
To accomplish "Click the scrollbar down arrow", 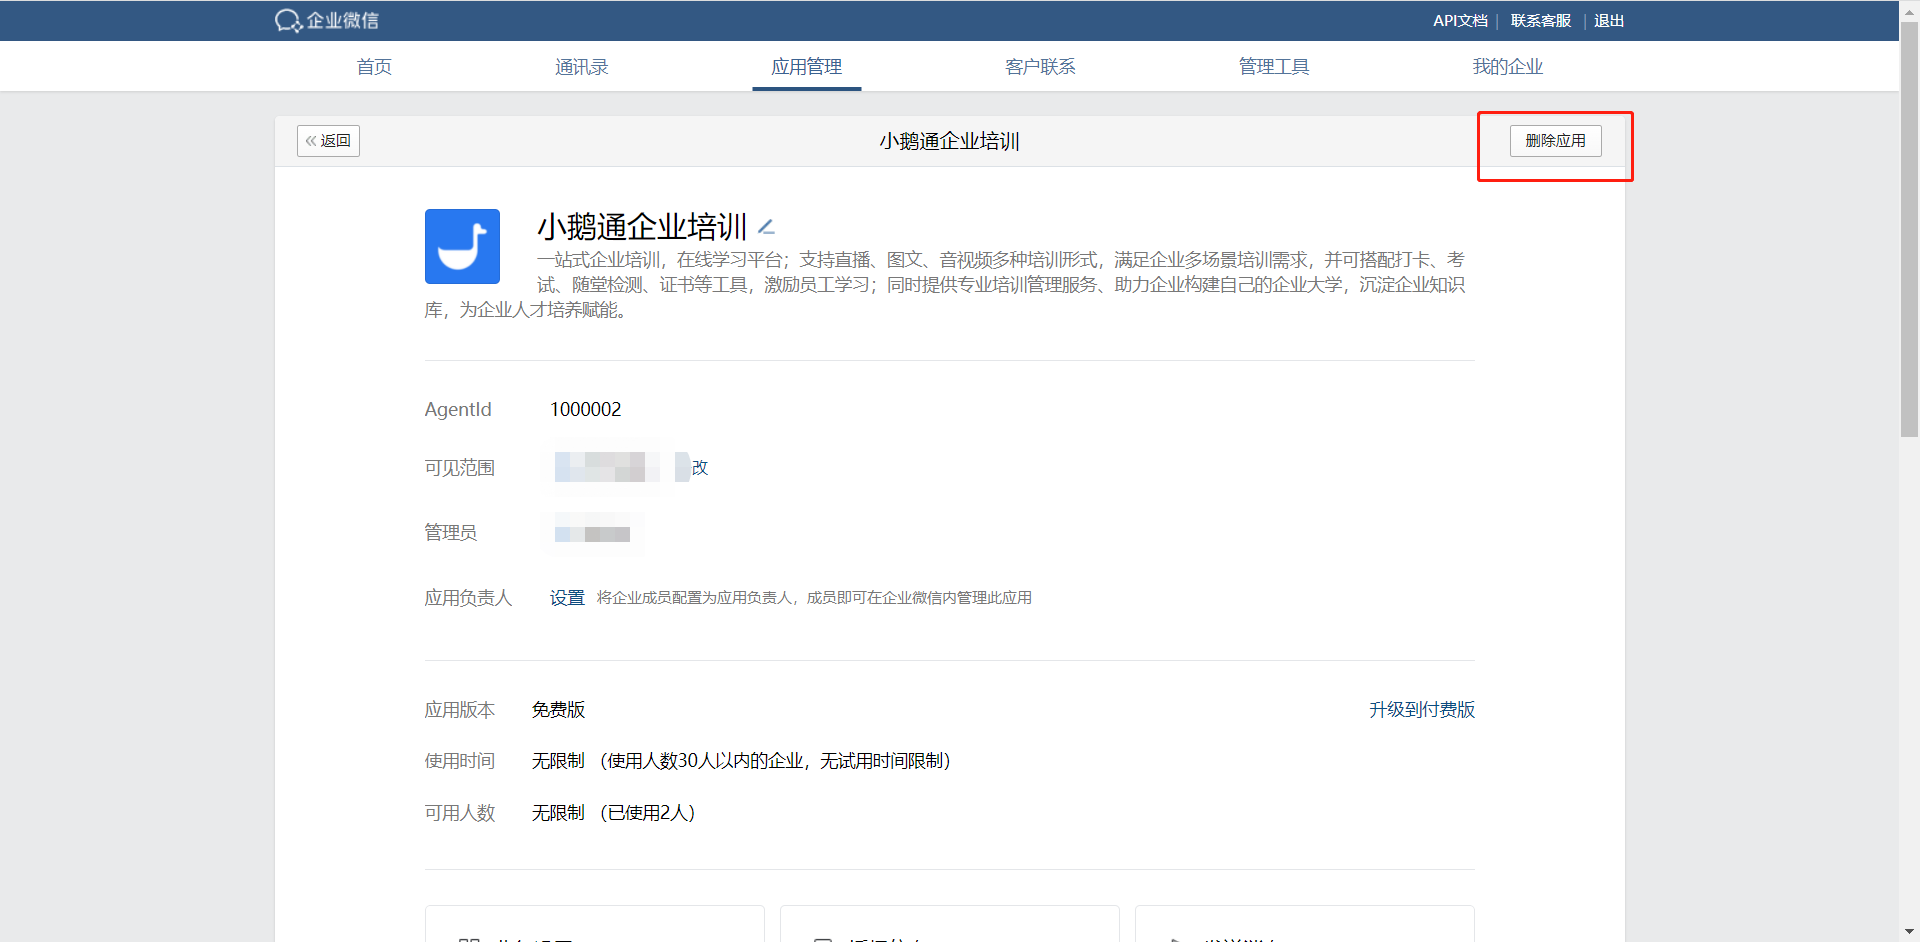I will (x=1909, y=932).
